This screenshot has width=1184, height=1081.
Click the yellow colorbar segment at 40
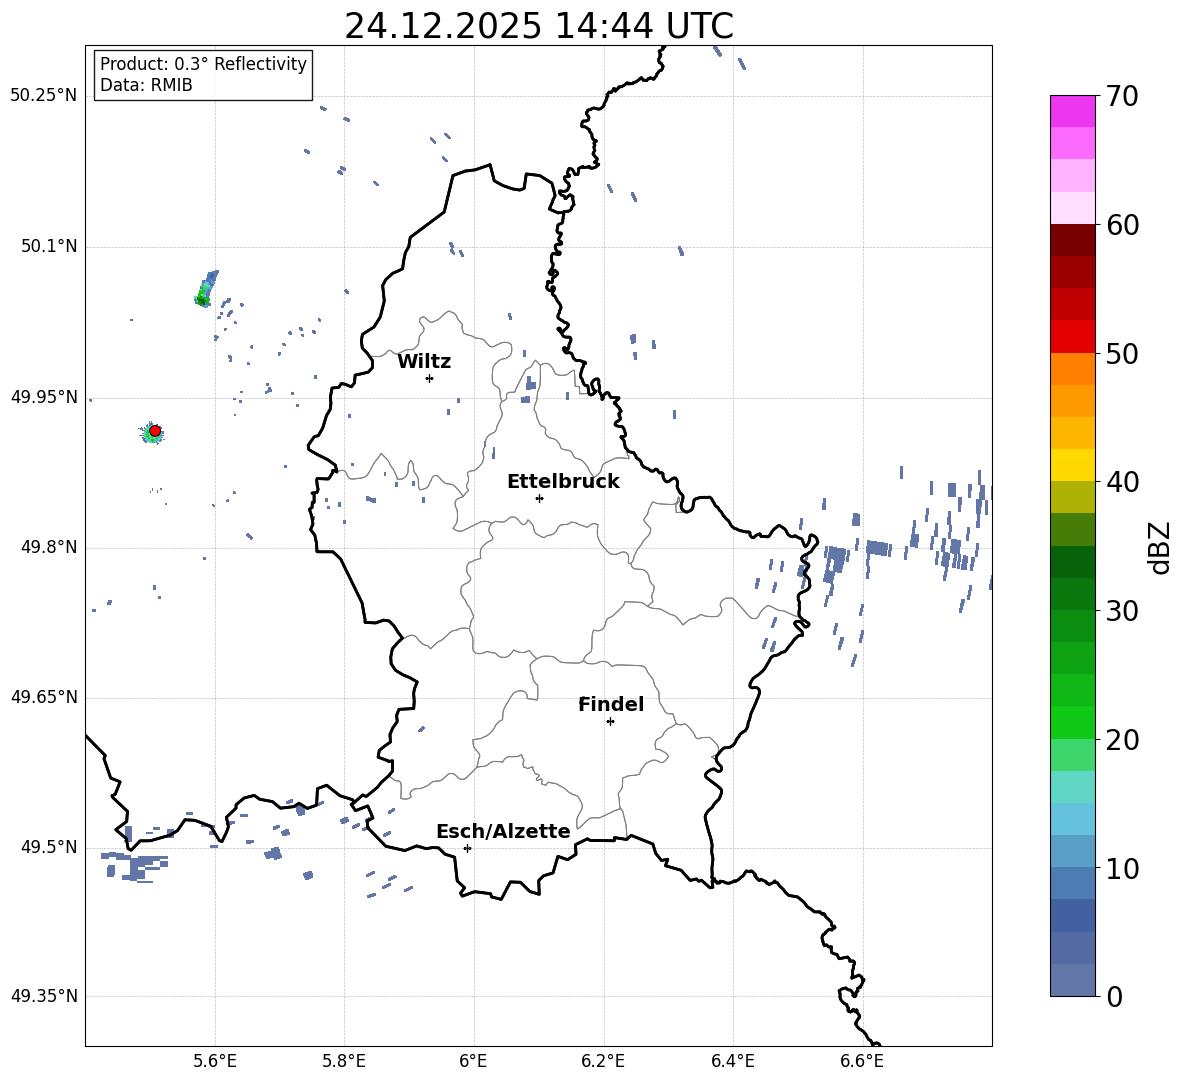1073,465
